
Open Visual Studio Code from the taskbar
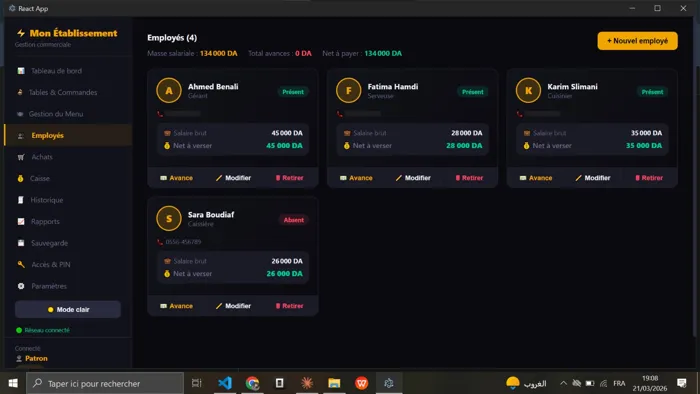click(x=225, y=383)
